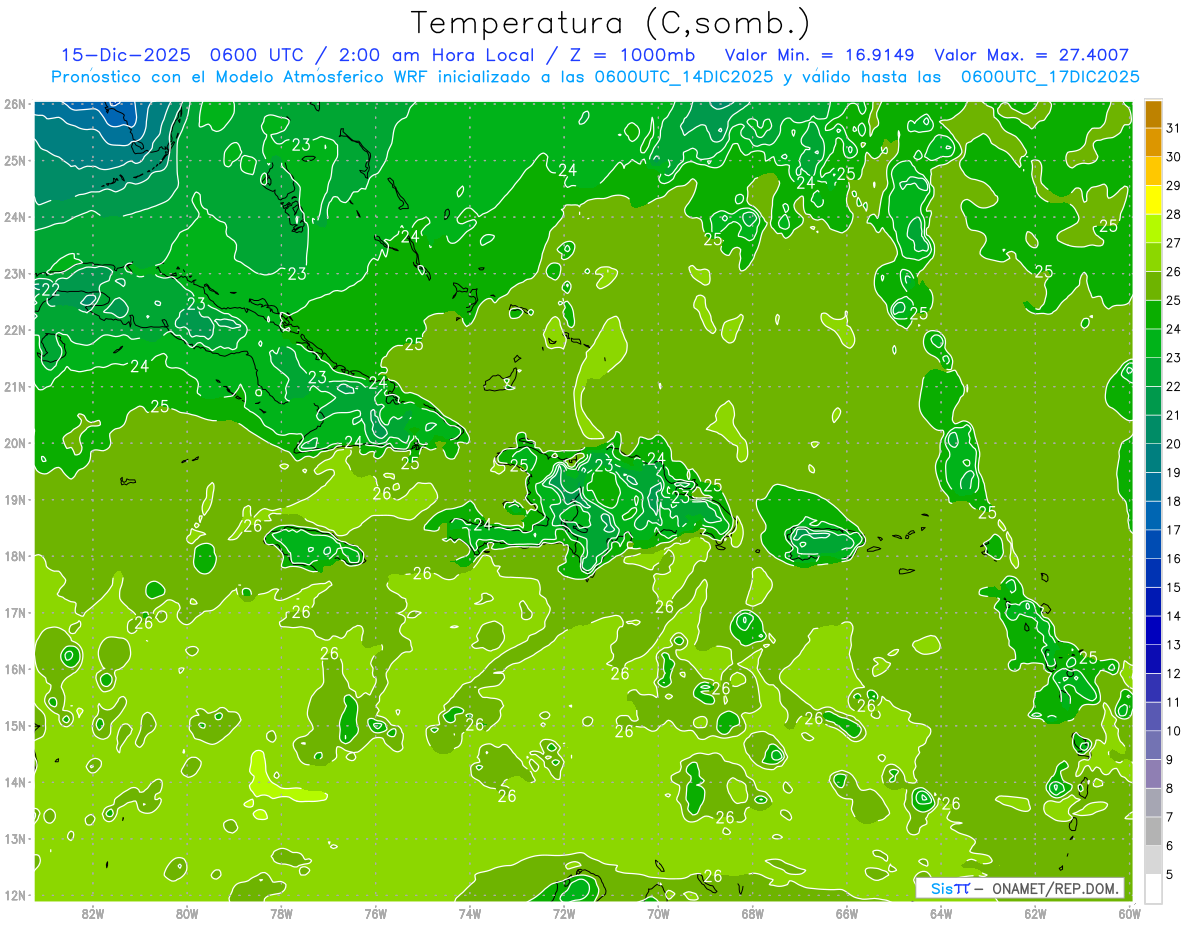Pick the legend swatch between 24 and 25
Screen dimensions: 1200x927
click(x=1153, y=314)
